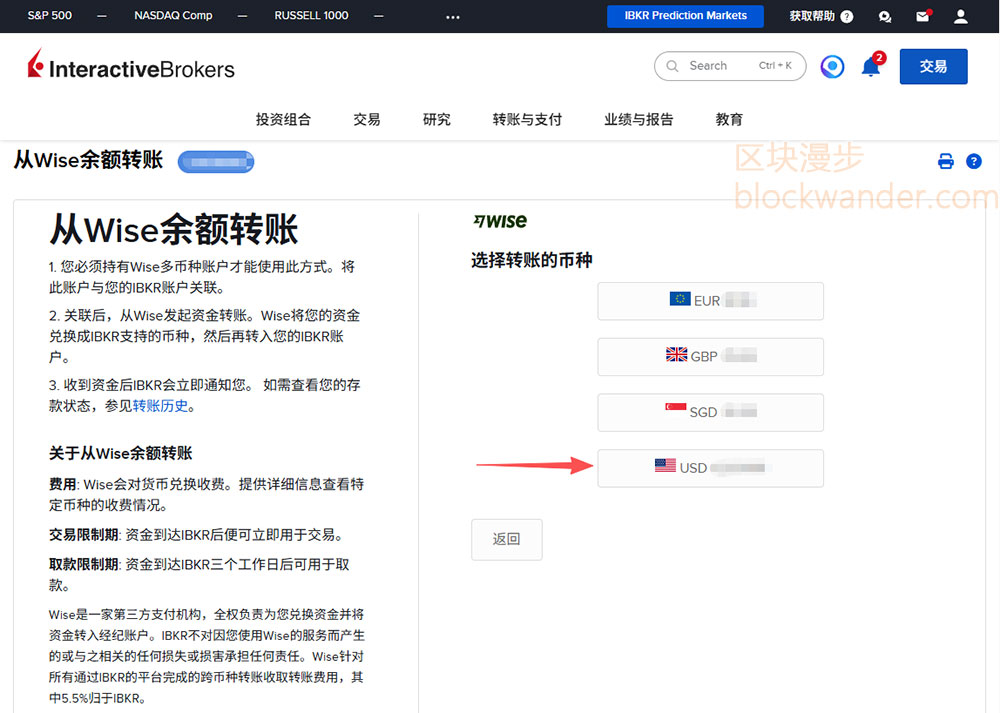Open IBKR Prediction Markets button
Image resolution: width=1000 pixels, height=713 pixels.
(x=686, y=16)
